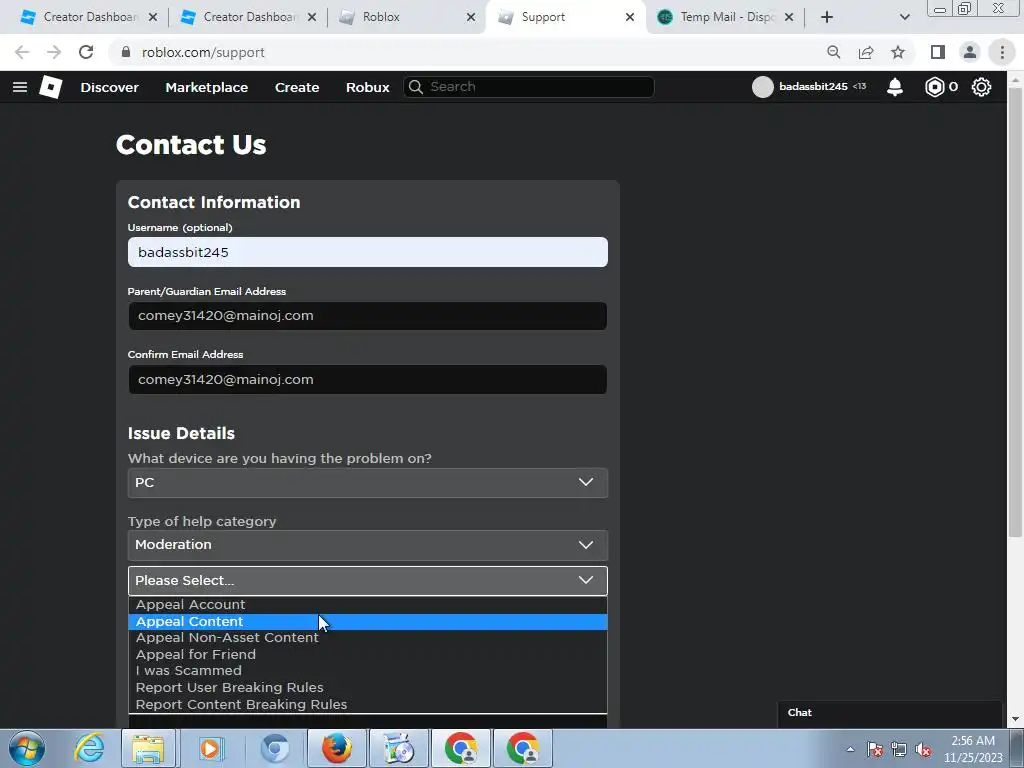The height and width of the screenshot is (768, 1024).
Task: Open the help category dropdown showing Moderation
Action: coord(368,545)
